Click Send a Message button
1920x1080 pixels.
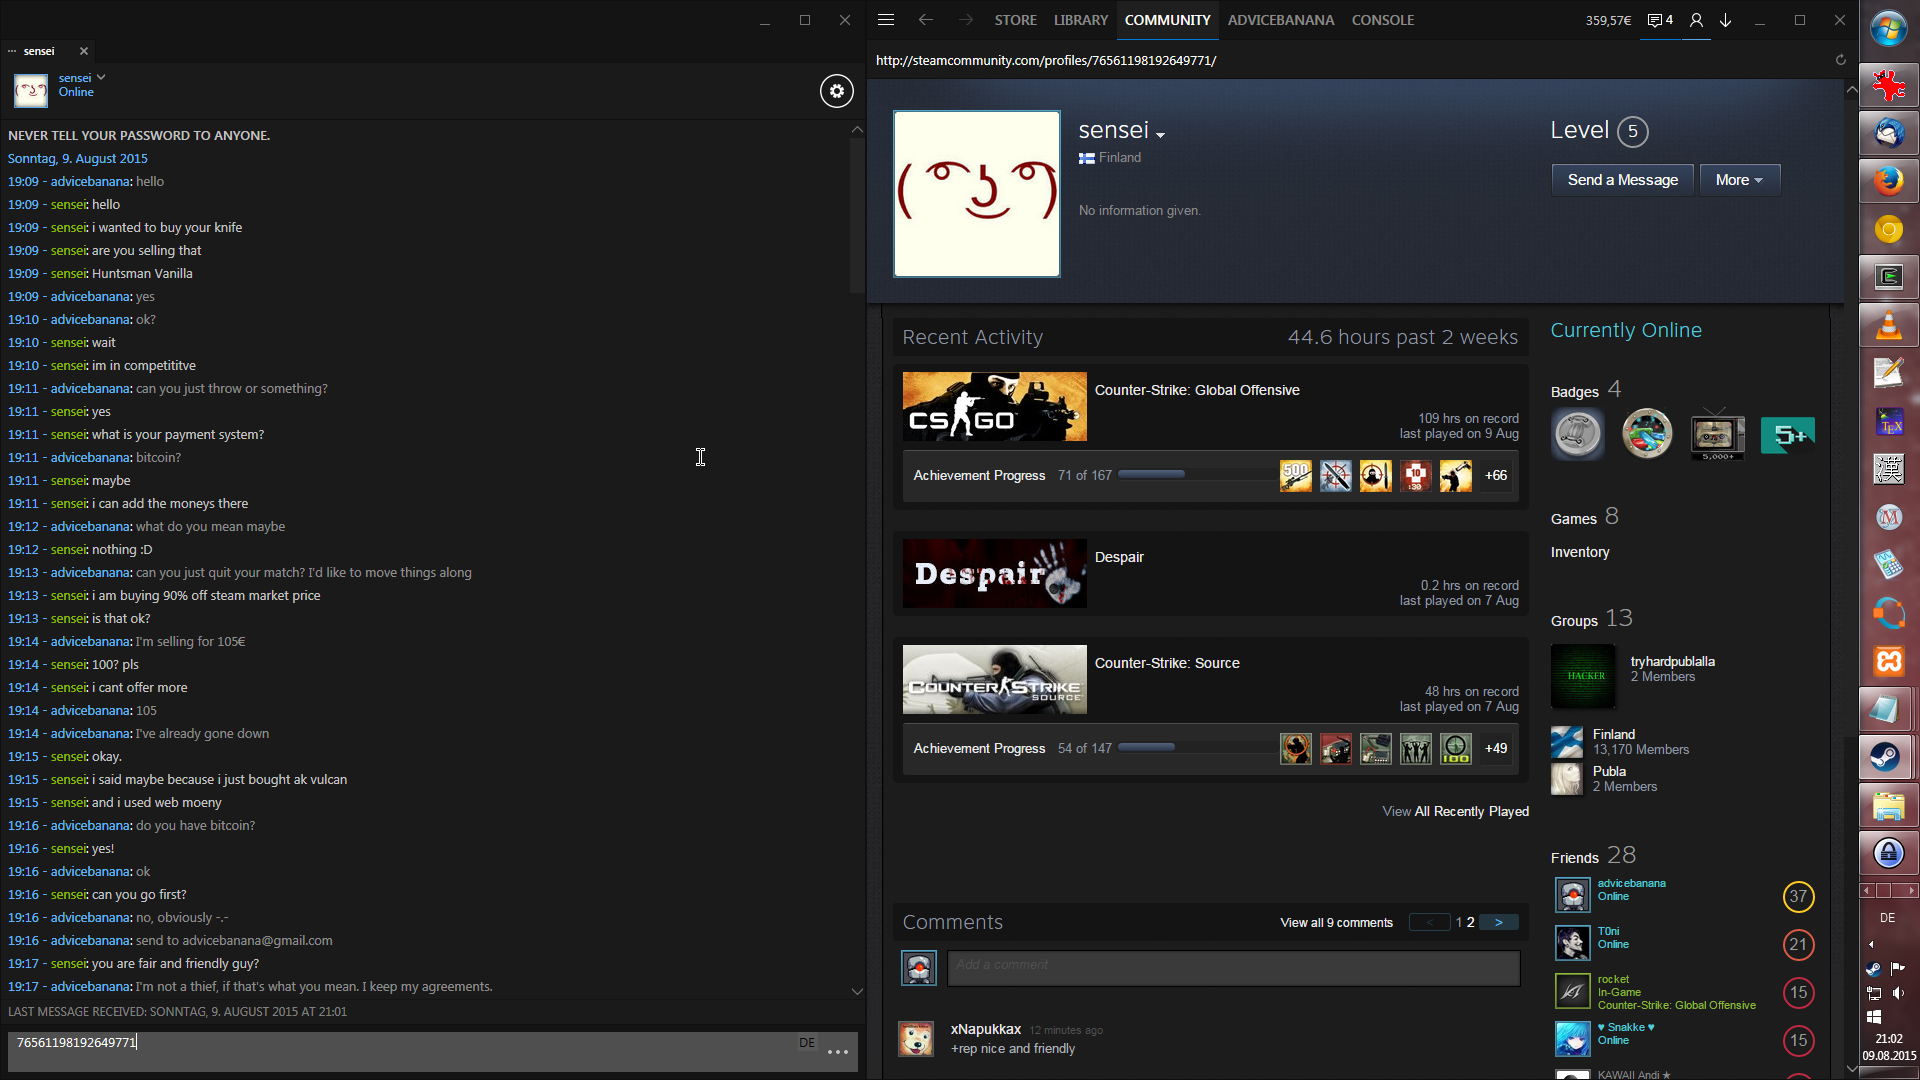[1622, 180]
